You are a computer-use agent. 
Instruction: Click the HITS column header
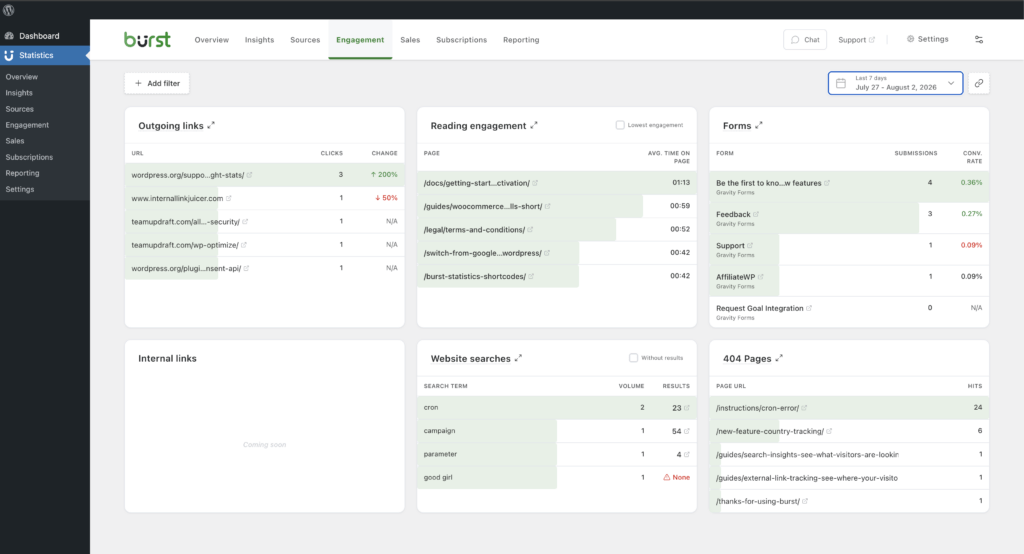pyautogui.click(x=974, y=386)
